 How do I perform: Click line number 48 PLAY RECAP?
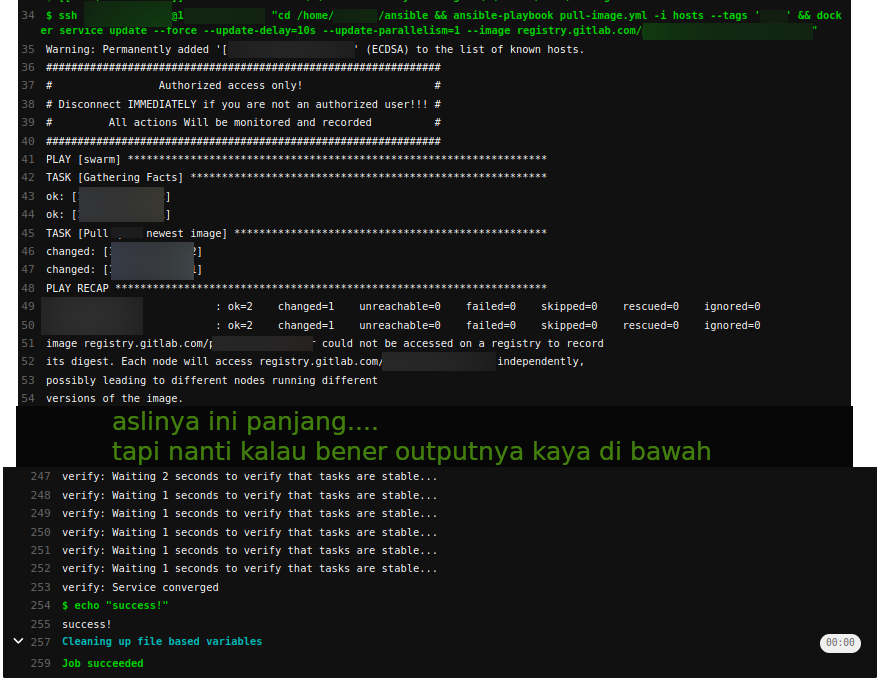(x=26, y=288)
